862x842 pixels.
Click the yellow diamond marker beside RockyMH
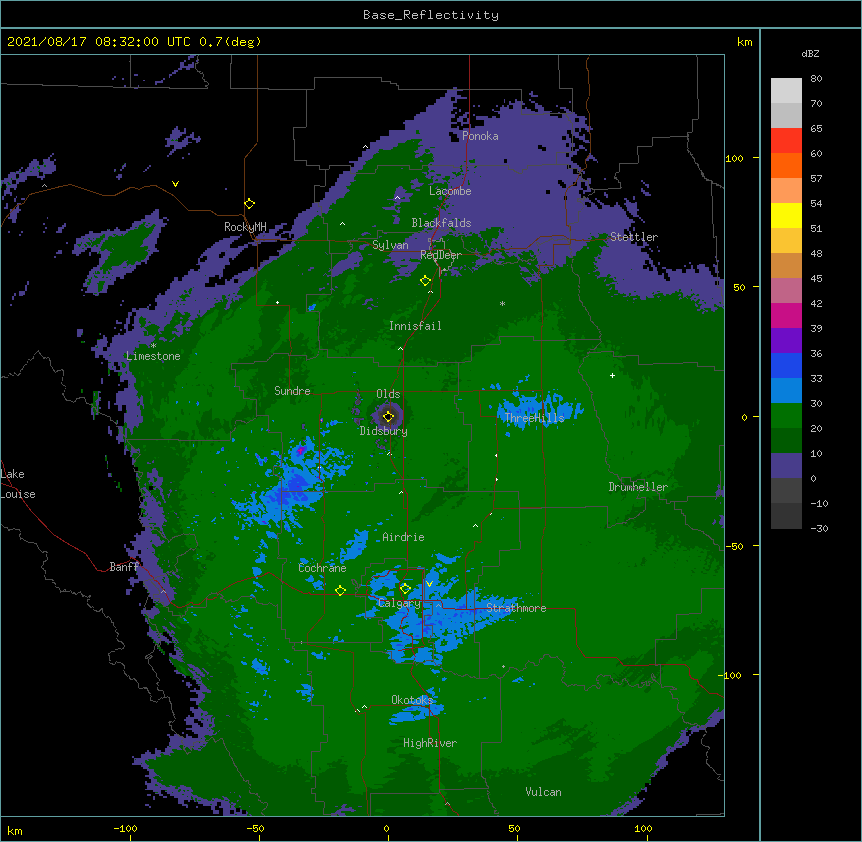coord(250,204)
